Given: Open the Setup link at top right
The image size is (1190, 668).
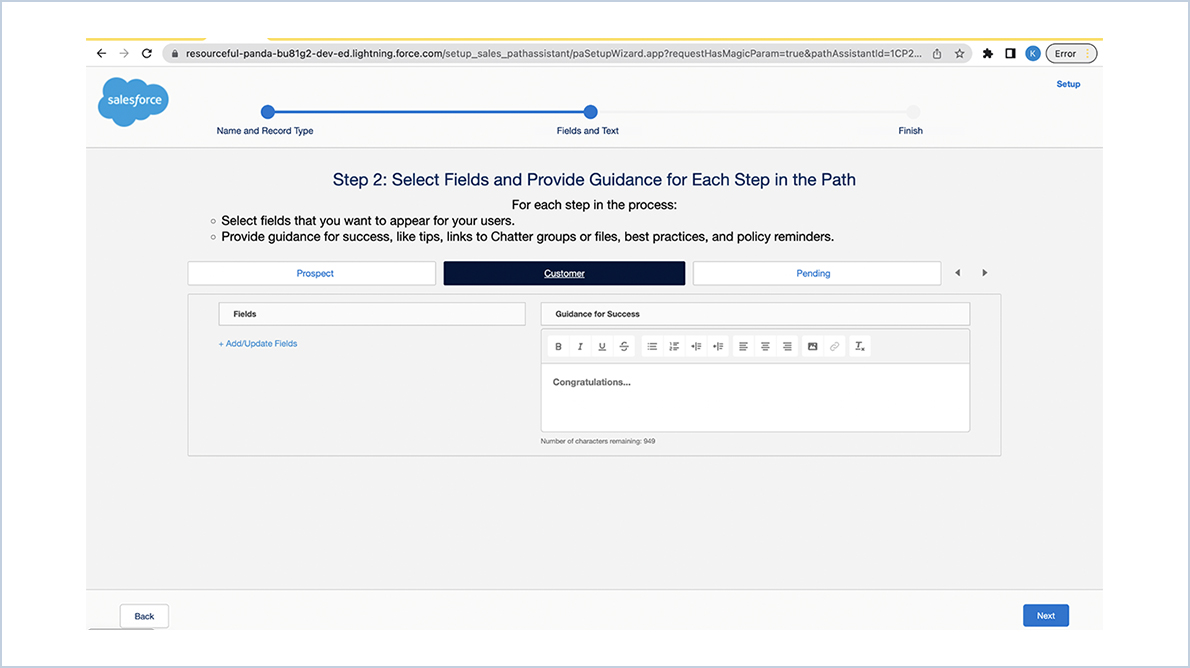Looking at the screenshot, I should tap(1068, 84).
